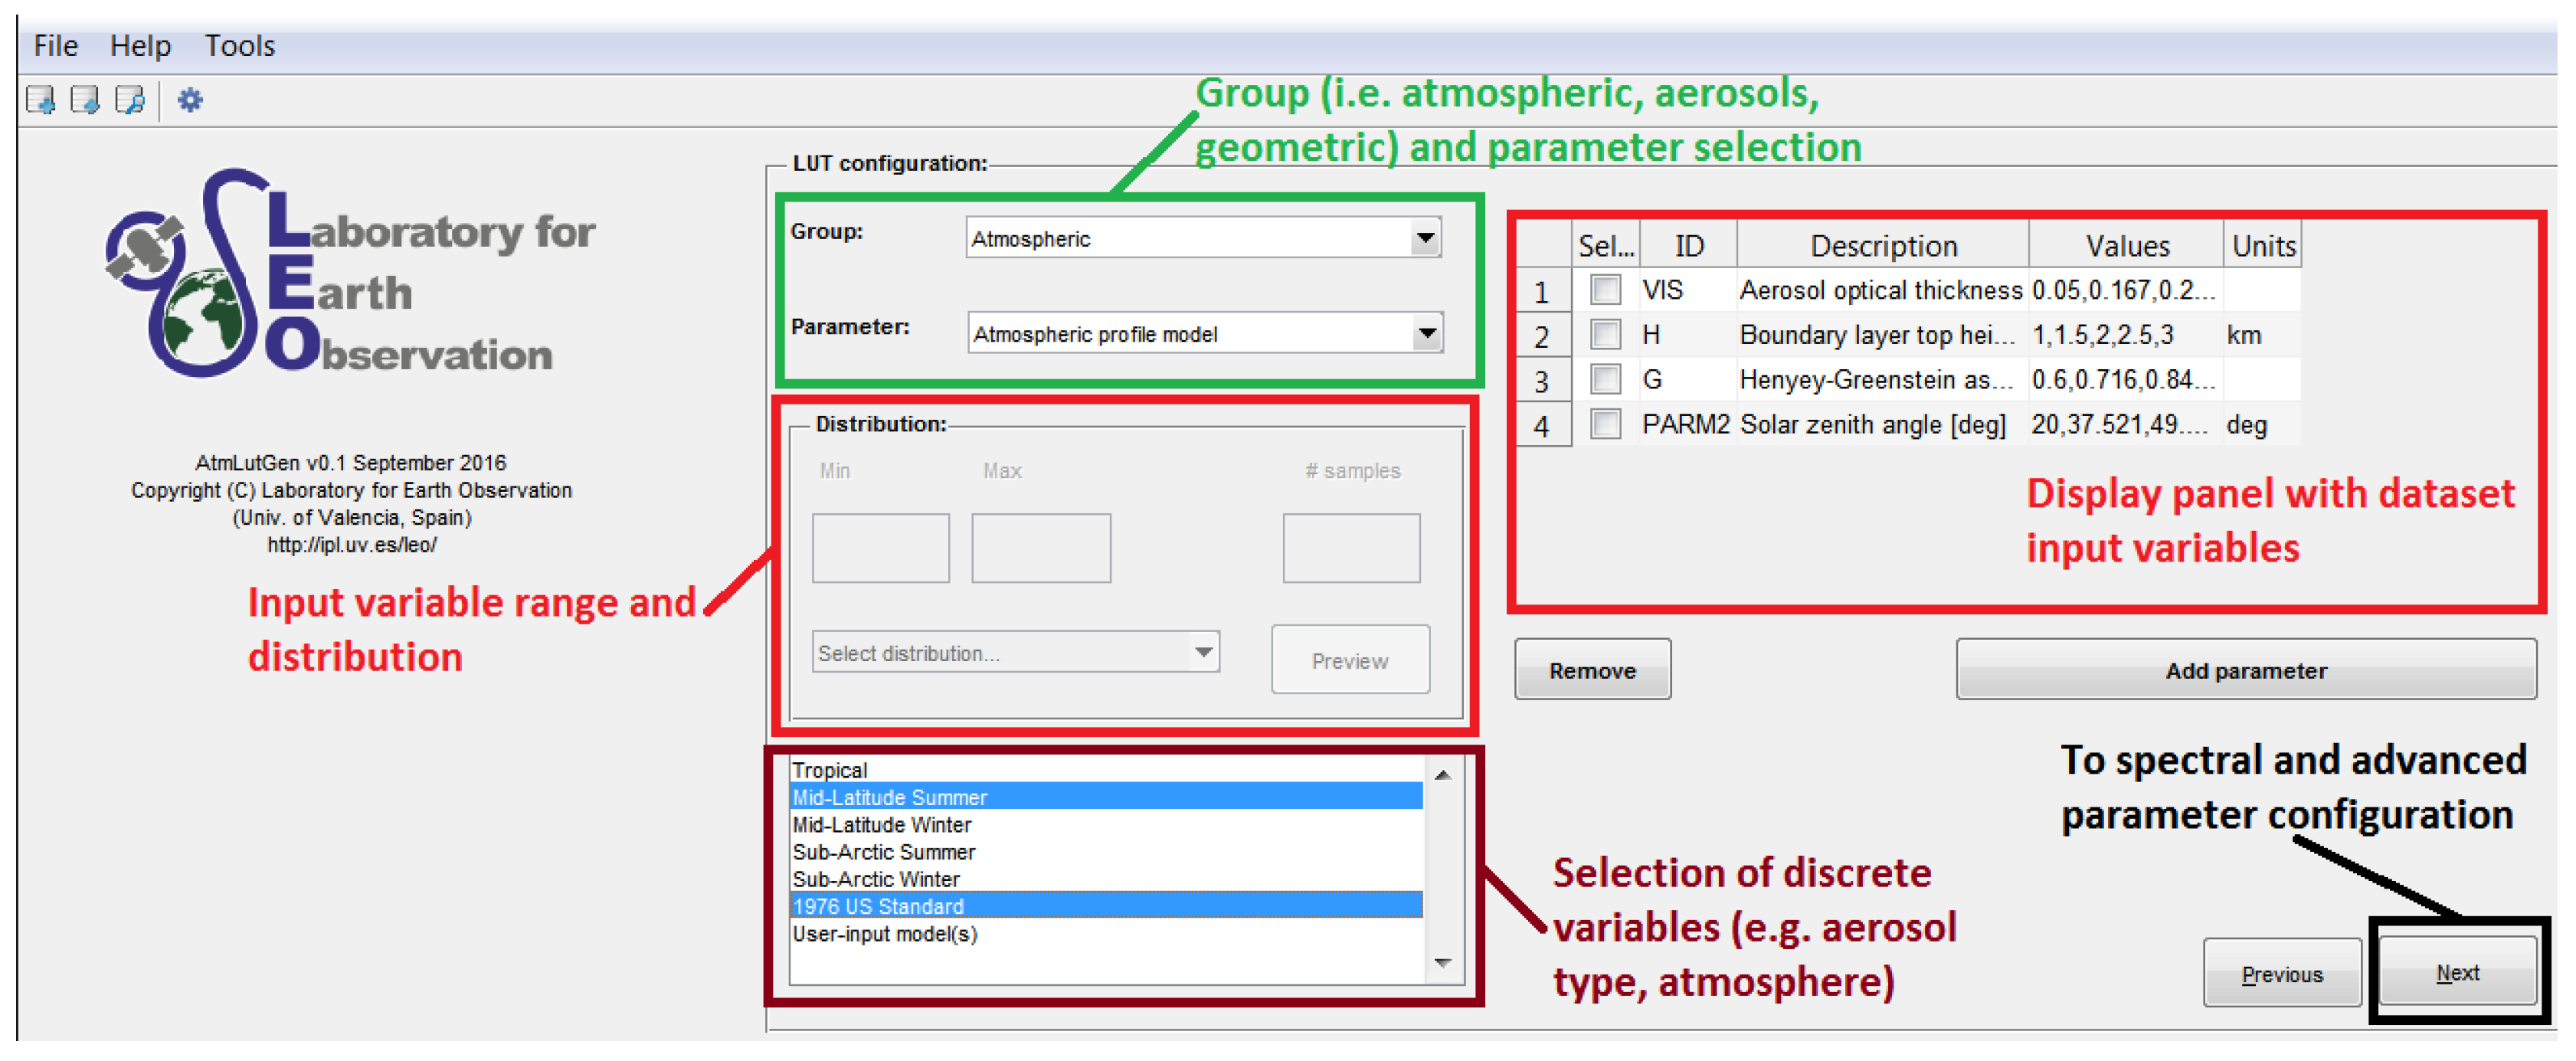
Task: Click the load database icon with up arrow
Action: (x=85, y=100)
